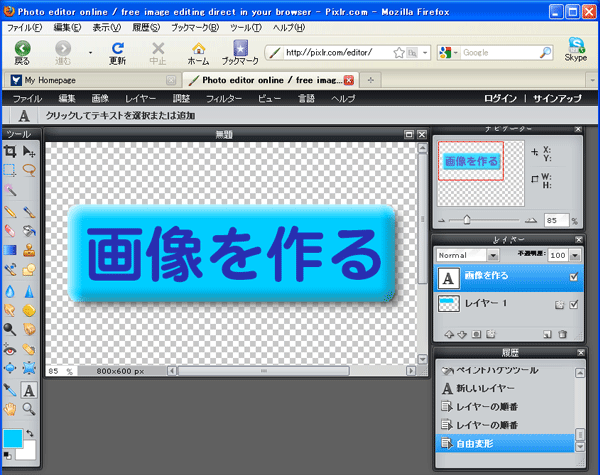600x475 pixels.
Task: Click the Firefox ホーム button
Action: [x=198, y=53]
